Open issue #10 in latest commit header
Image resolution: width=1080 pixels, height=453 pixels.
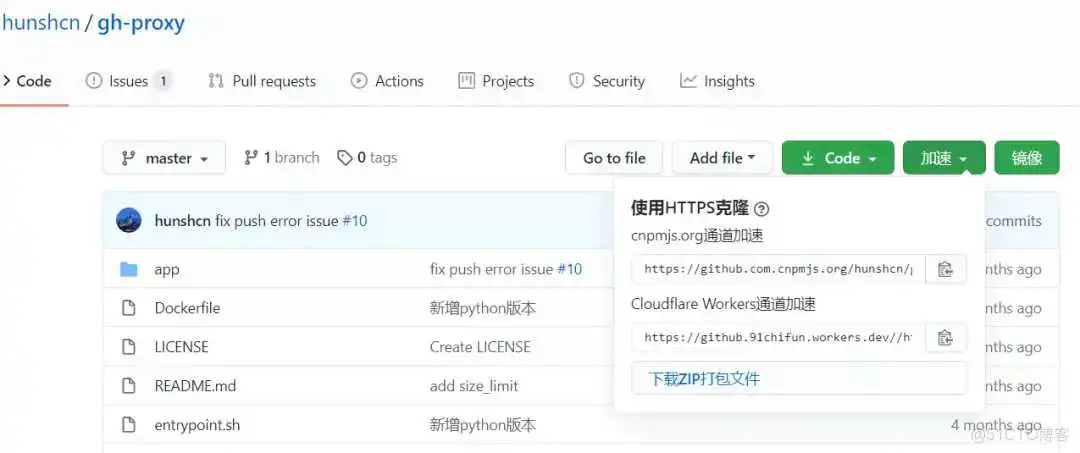355,221
